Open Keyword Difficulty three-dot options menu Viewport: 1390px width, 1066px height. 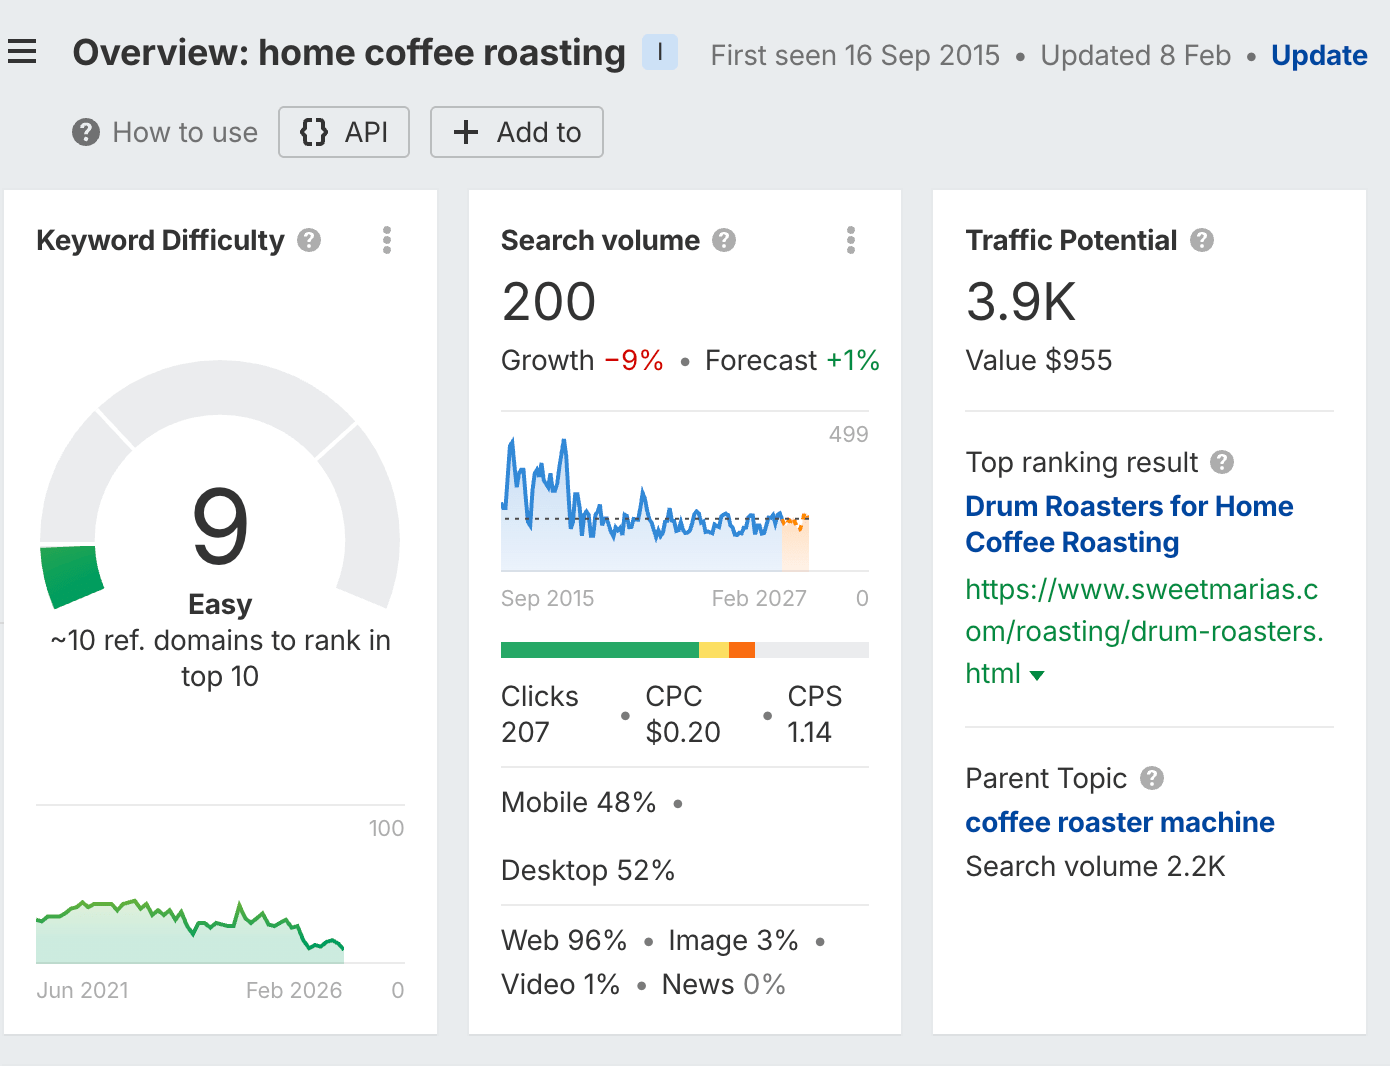click(387, 240)
